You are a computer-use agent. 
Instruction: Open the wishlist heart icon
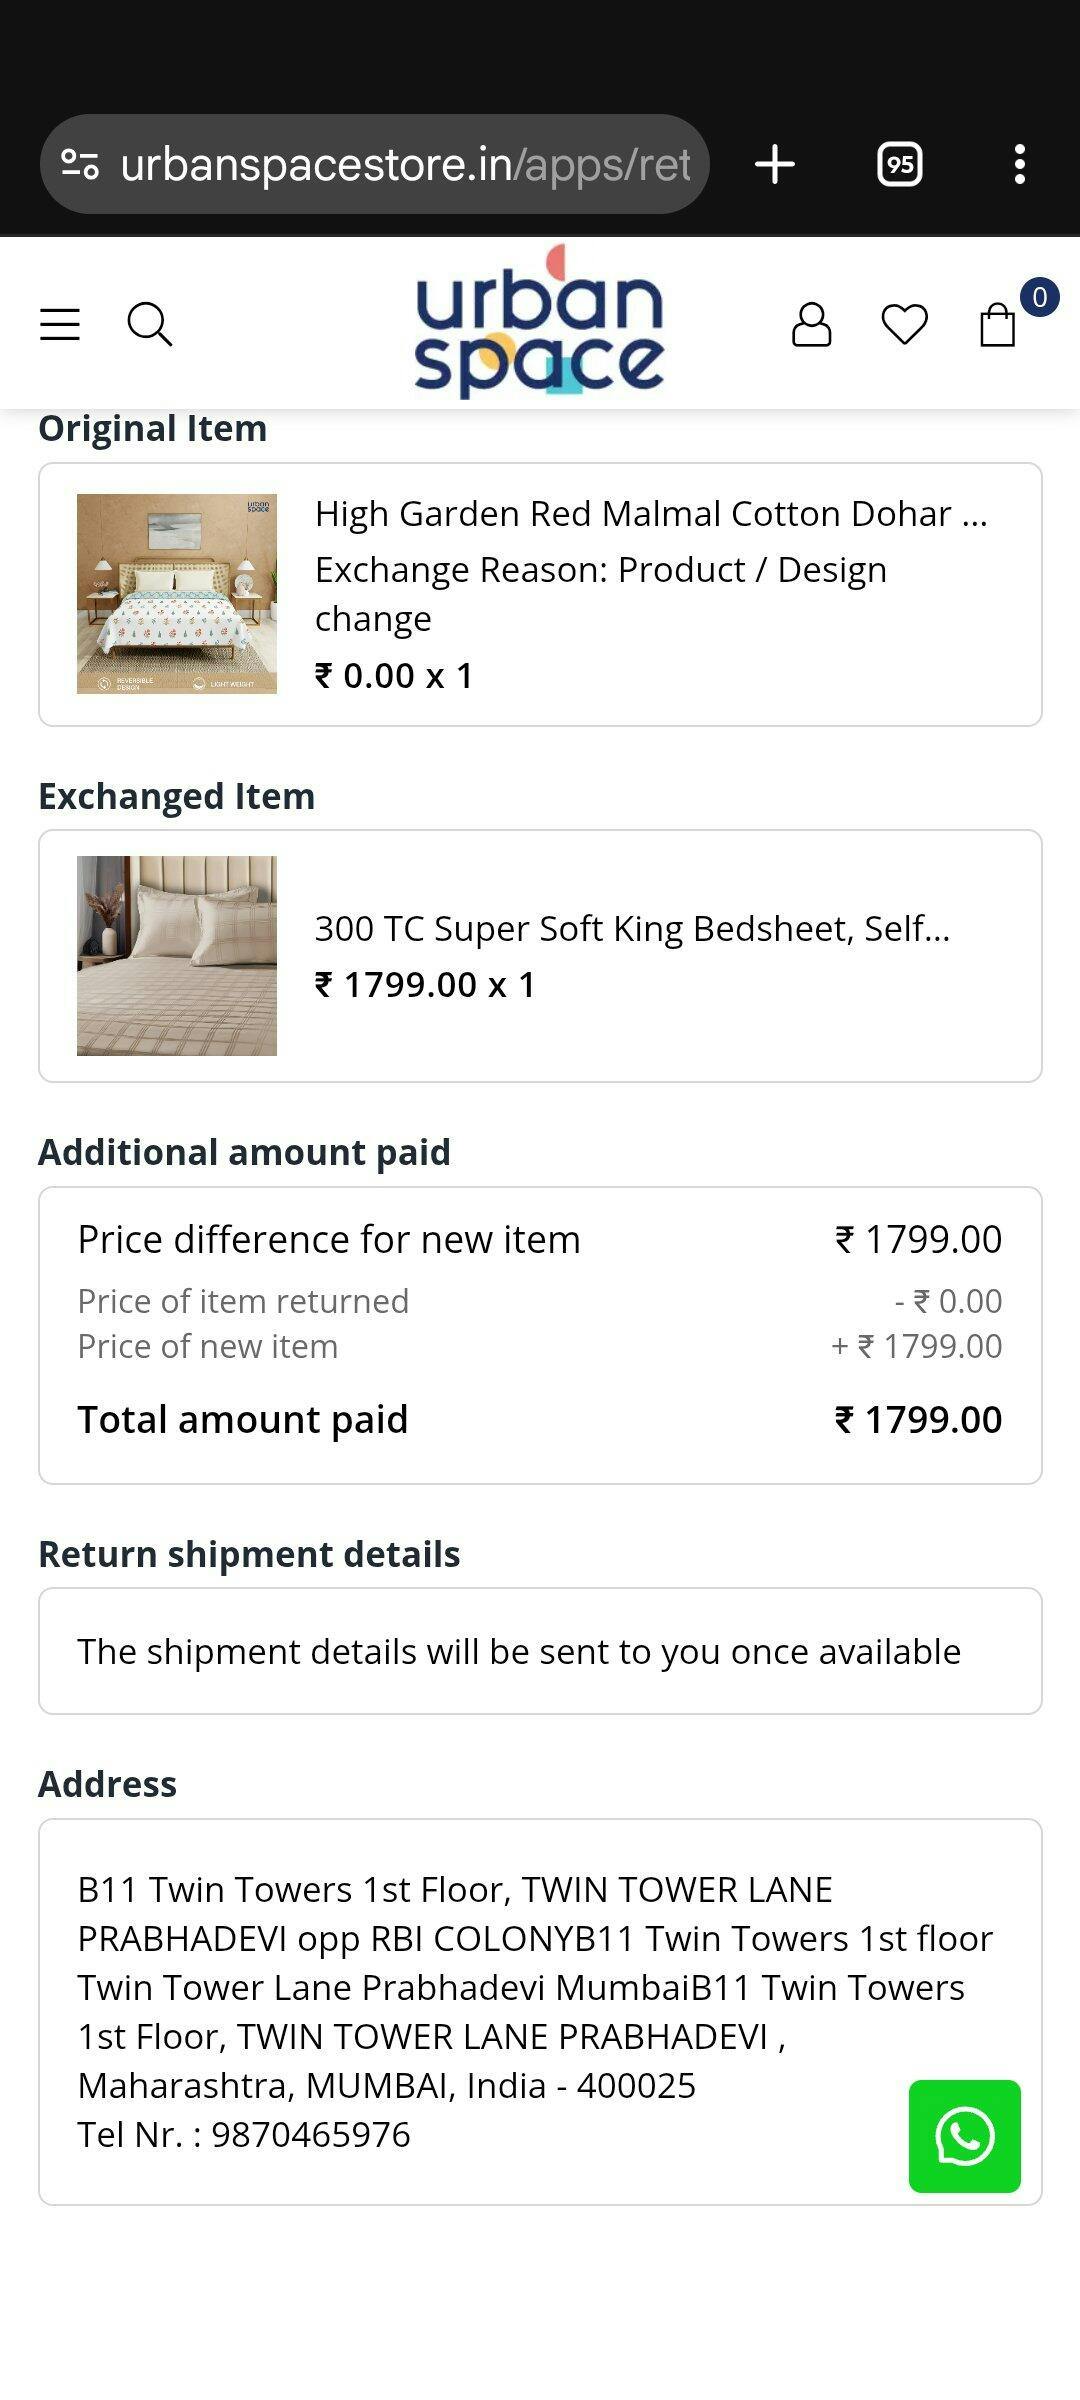904,325
